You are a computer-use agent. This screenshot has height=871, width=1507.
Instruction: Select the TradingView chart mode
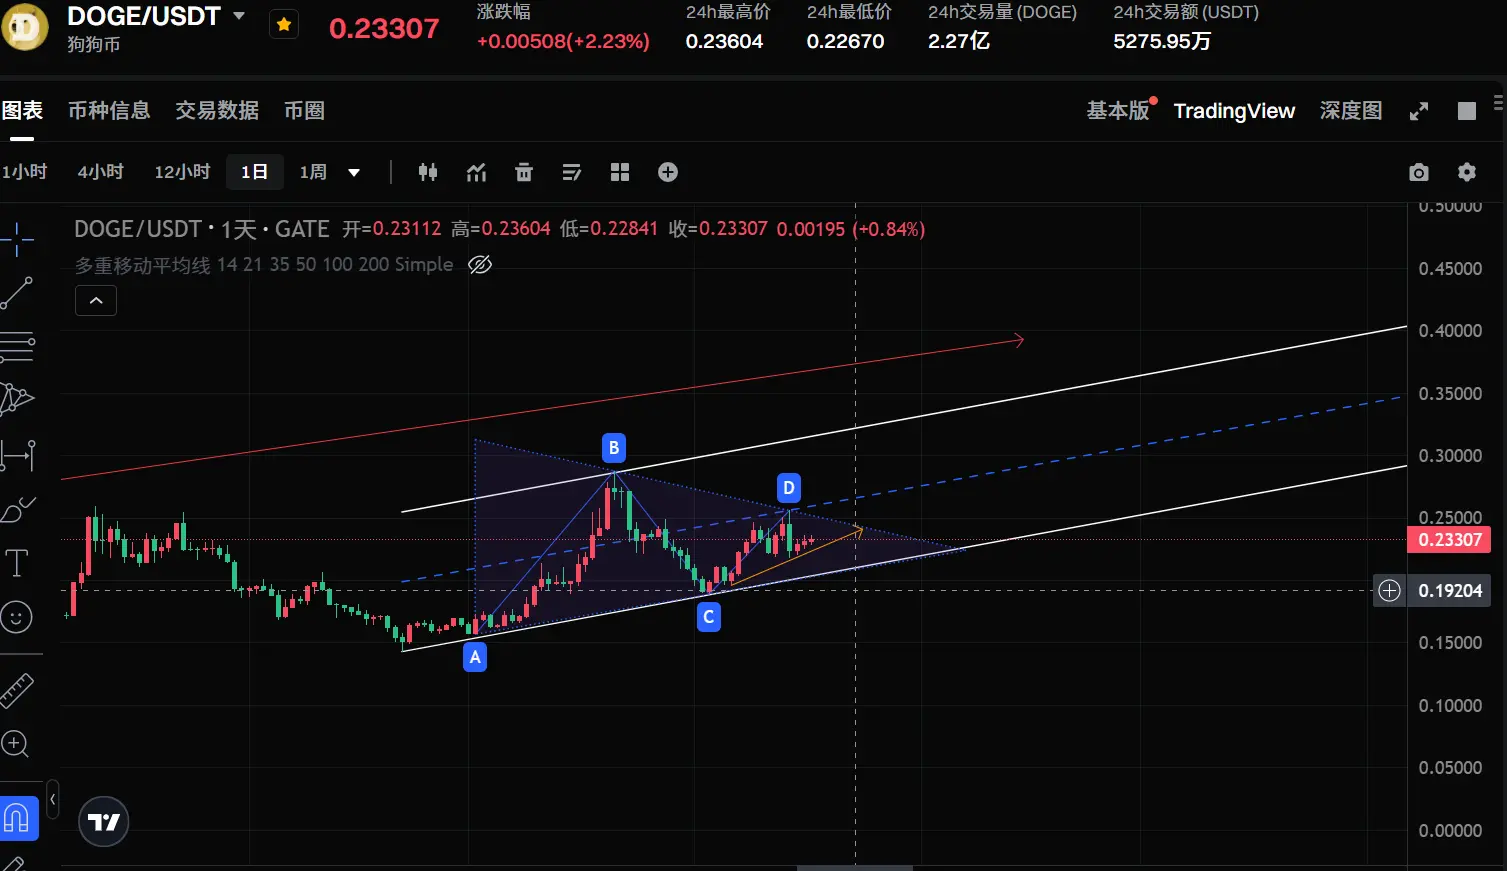(1234, 111)
